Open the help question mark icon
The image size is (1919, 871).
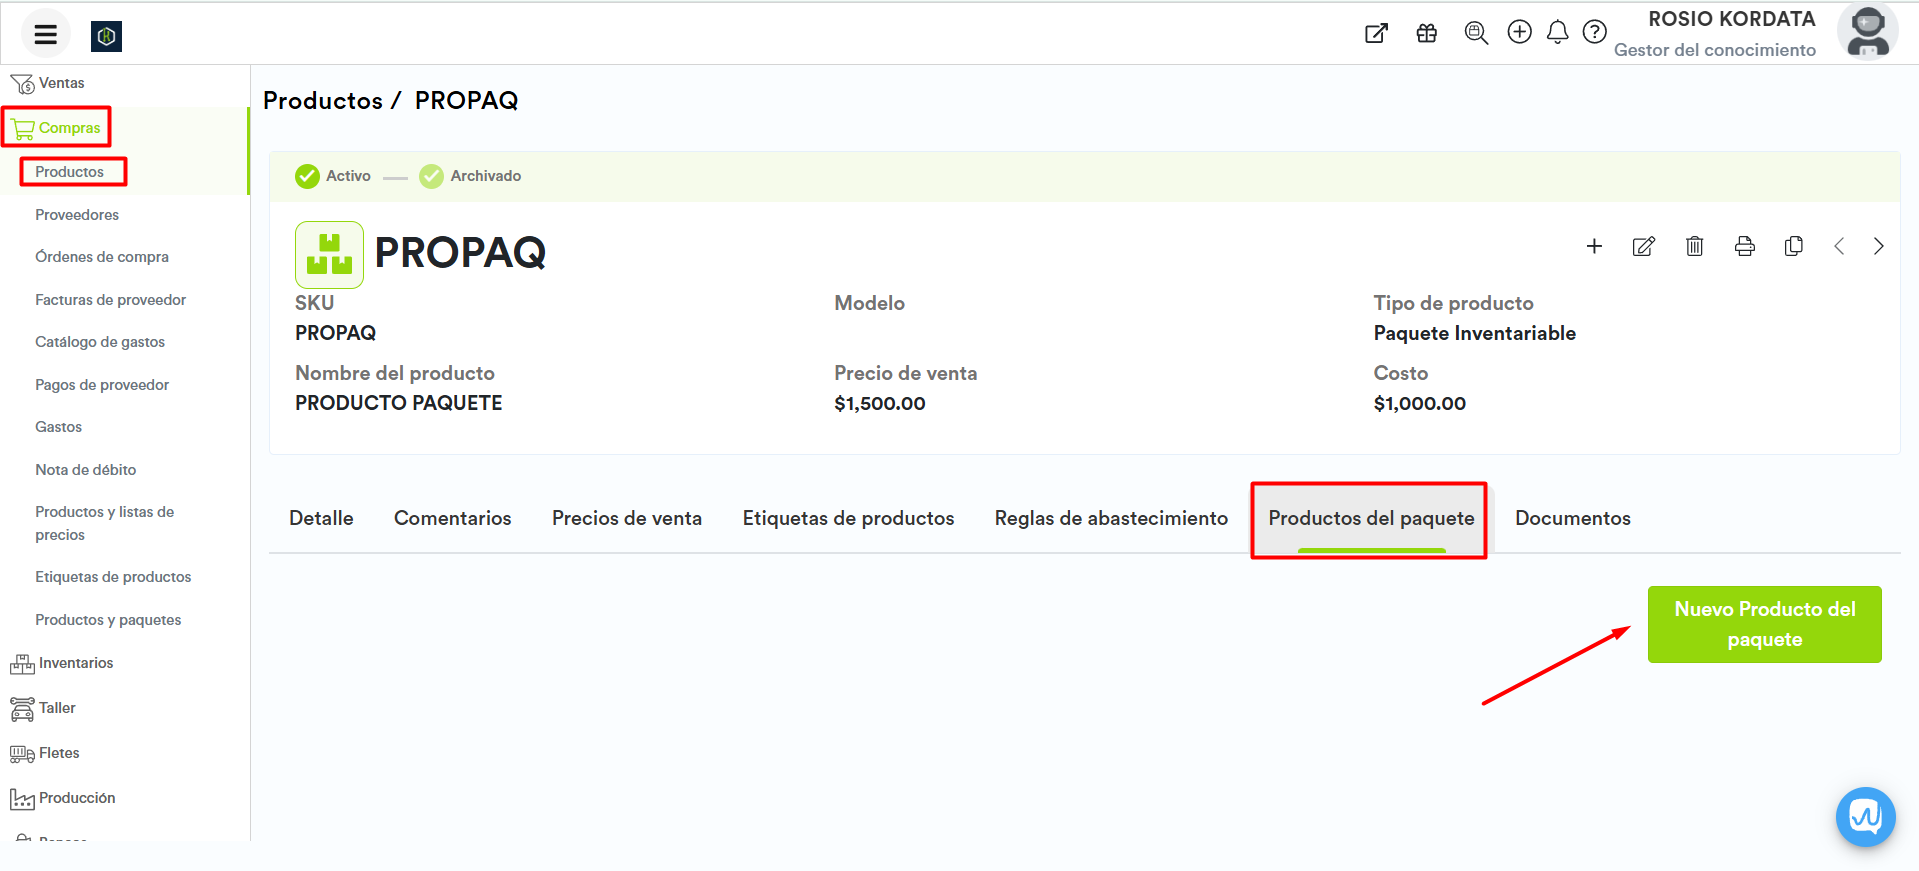point(1595,33)
